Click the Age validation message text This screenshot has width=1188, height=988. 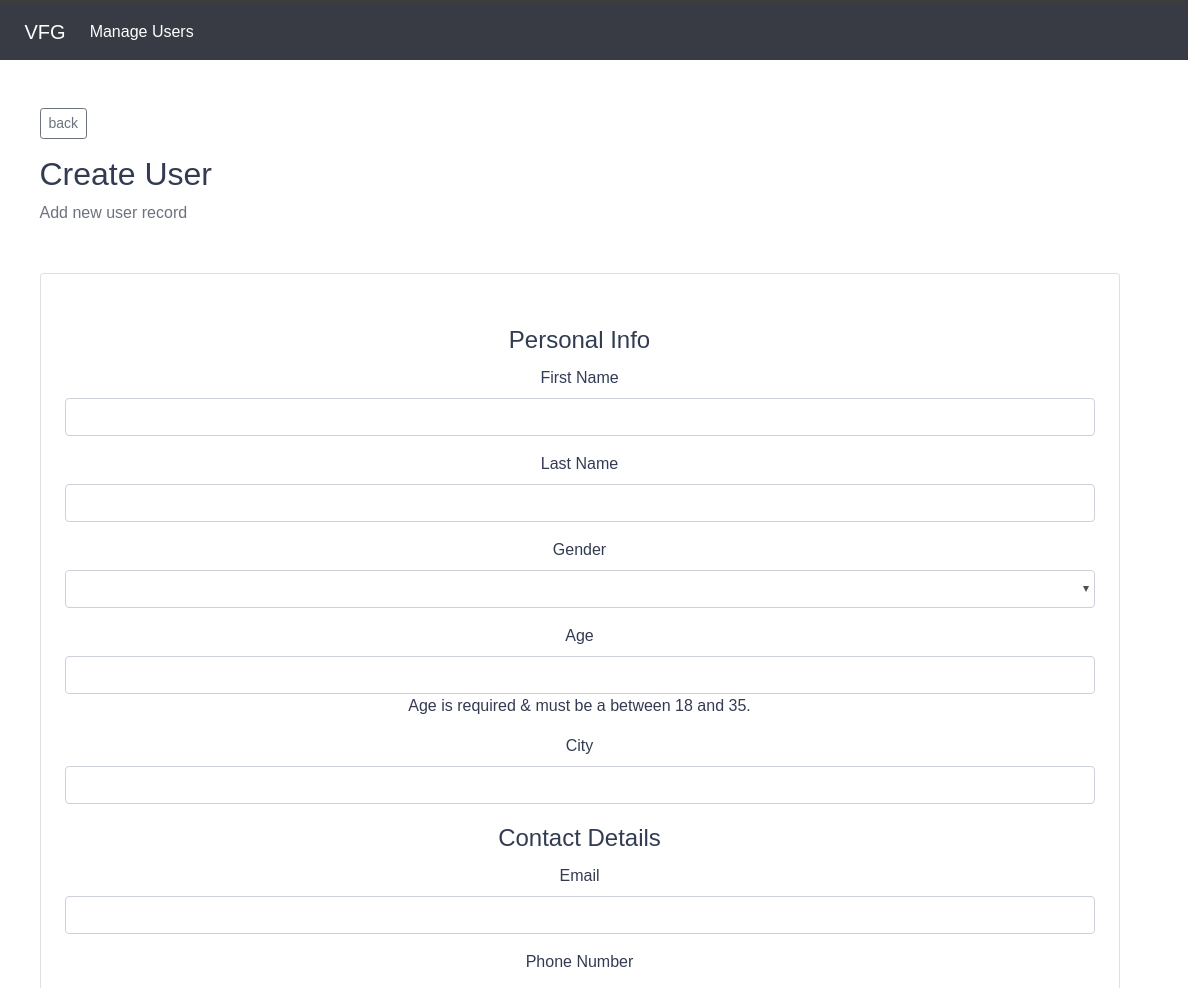point(579,705)
